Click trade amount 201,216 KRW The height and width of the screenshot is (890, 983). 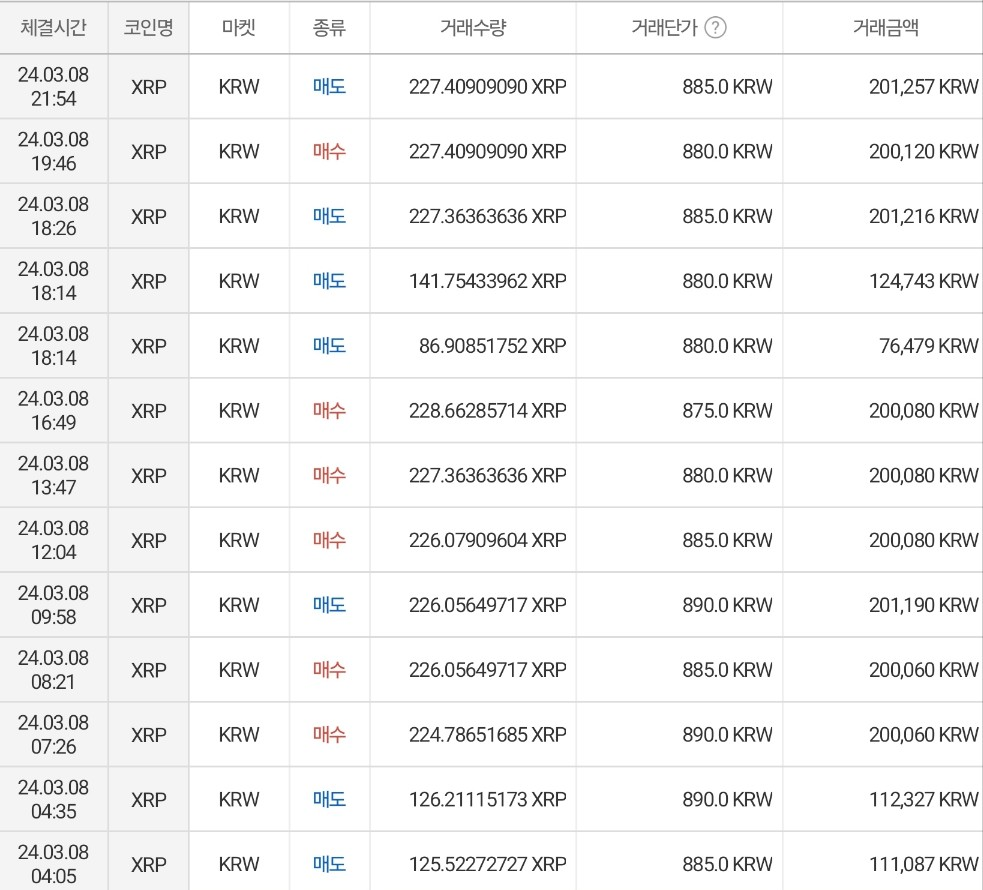click(923, 216)
